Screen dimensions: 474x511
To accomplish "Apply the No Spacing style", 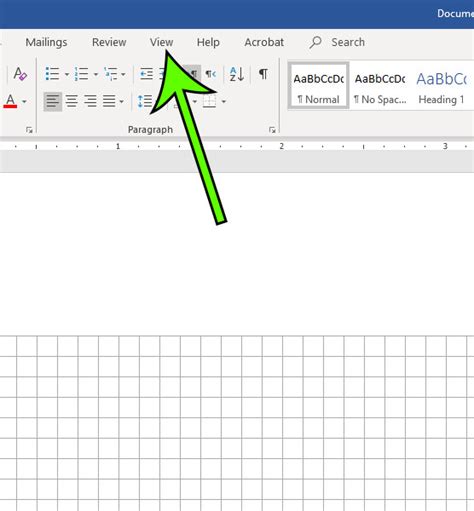I will pos(380,86).
